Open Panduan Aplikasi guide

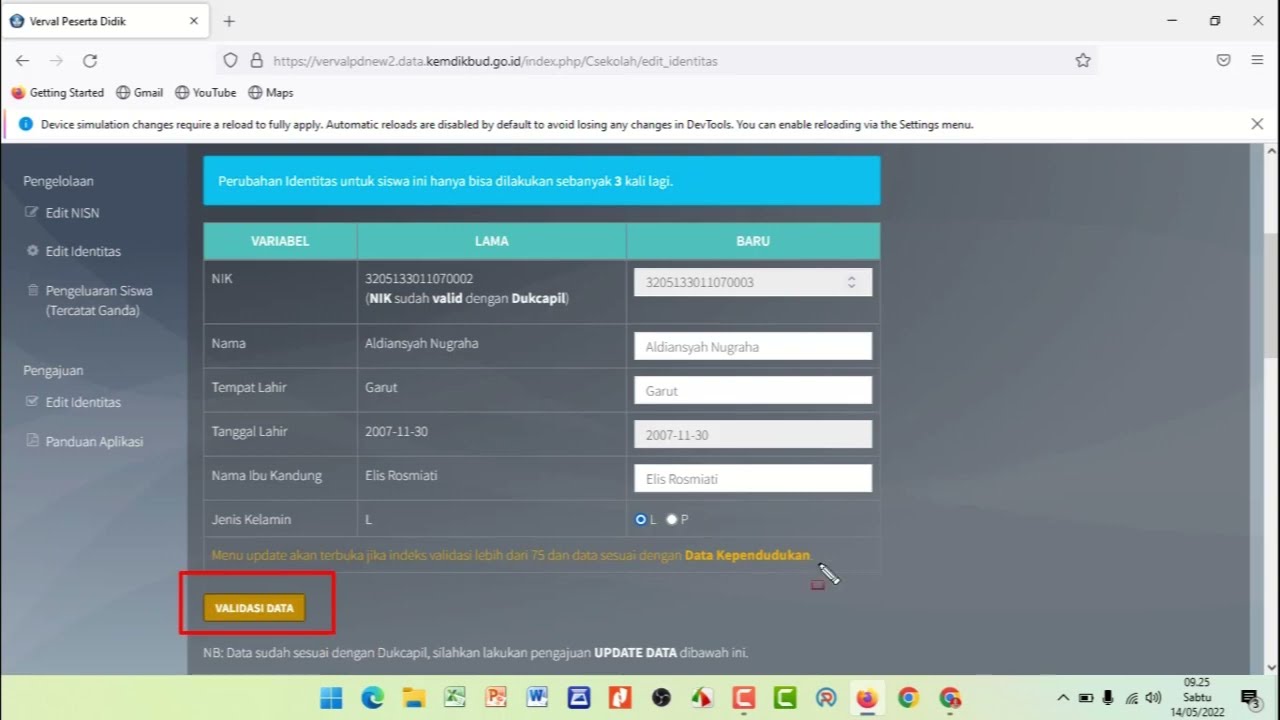[84, 441]
